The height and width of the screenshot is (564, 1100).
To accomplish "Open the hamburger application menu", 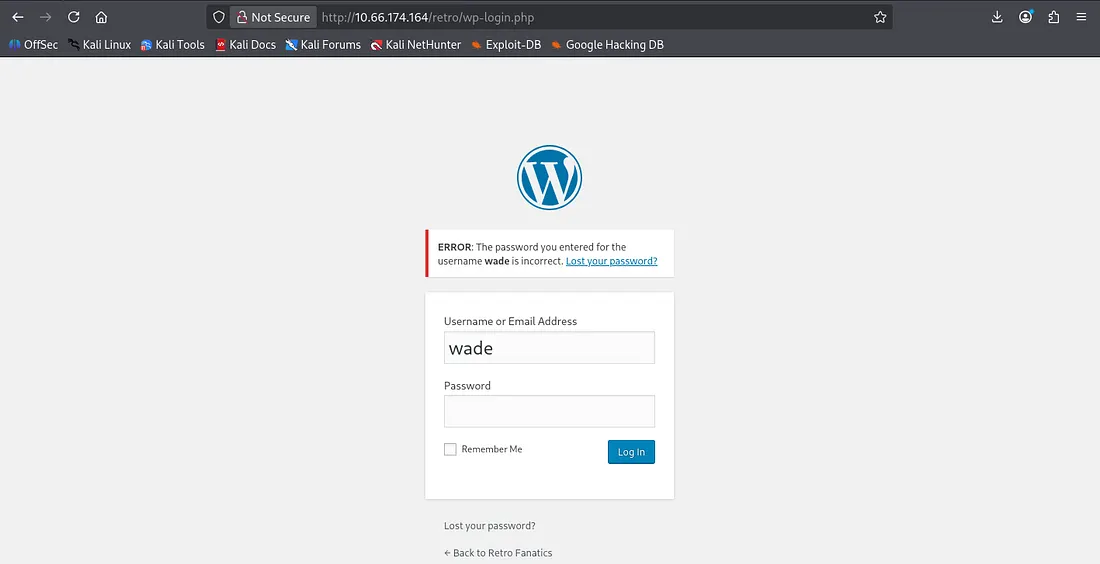I will pyautogui.click(x=1081, y=17).
